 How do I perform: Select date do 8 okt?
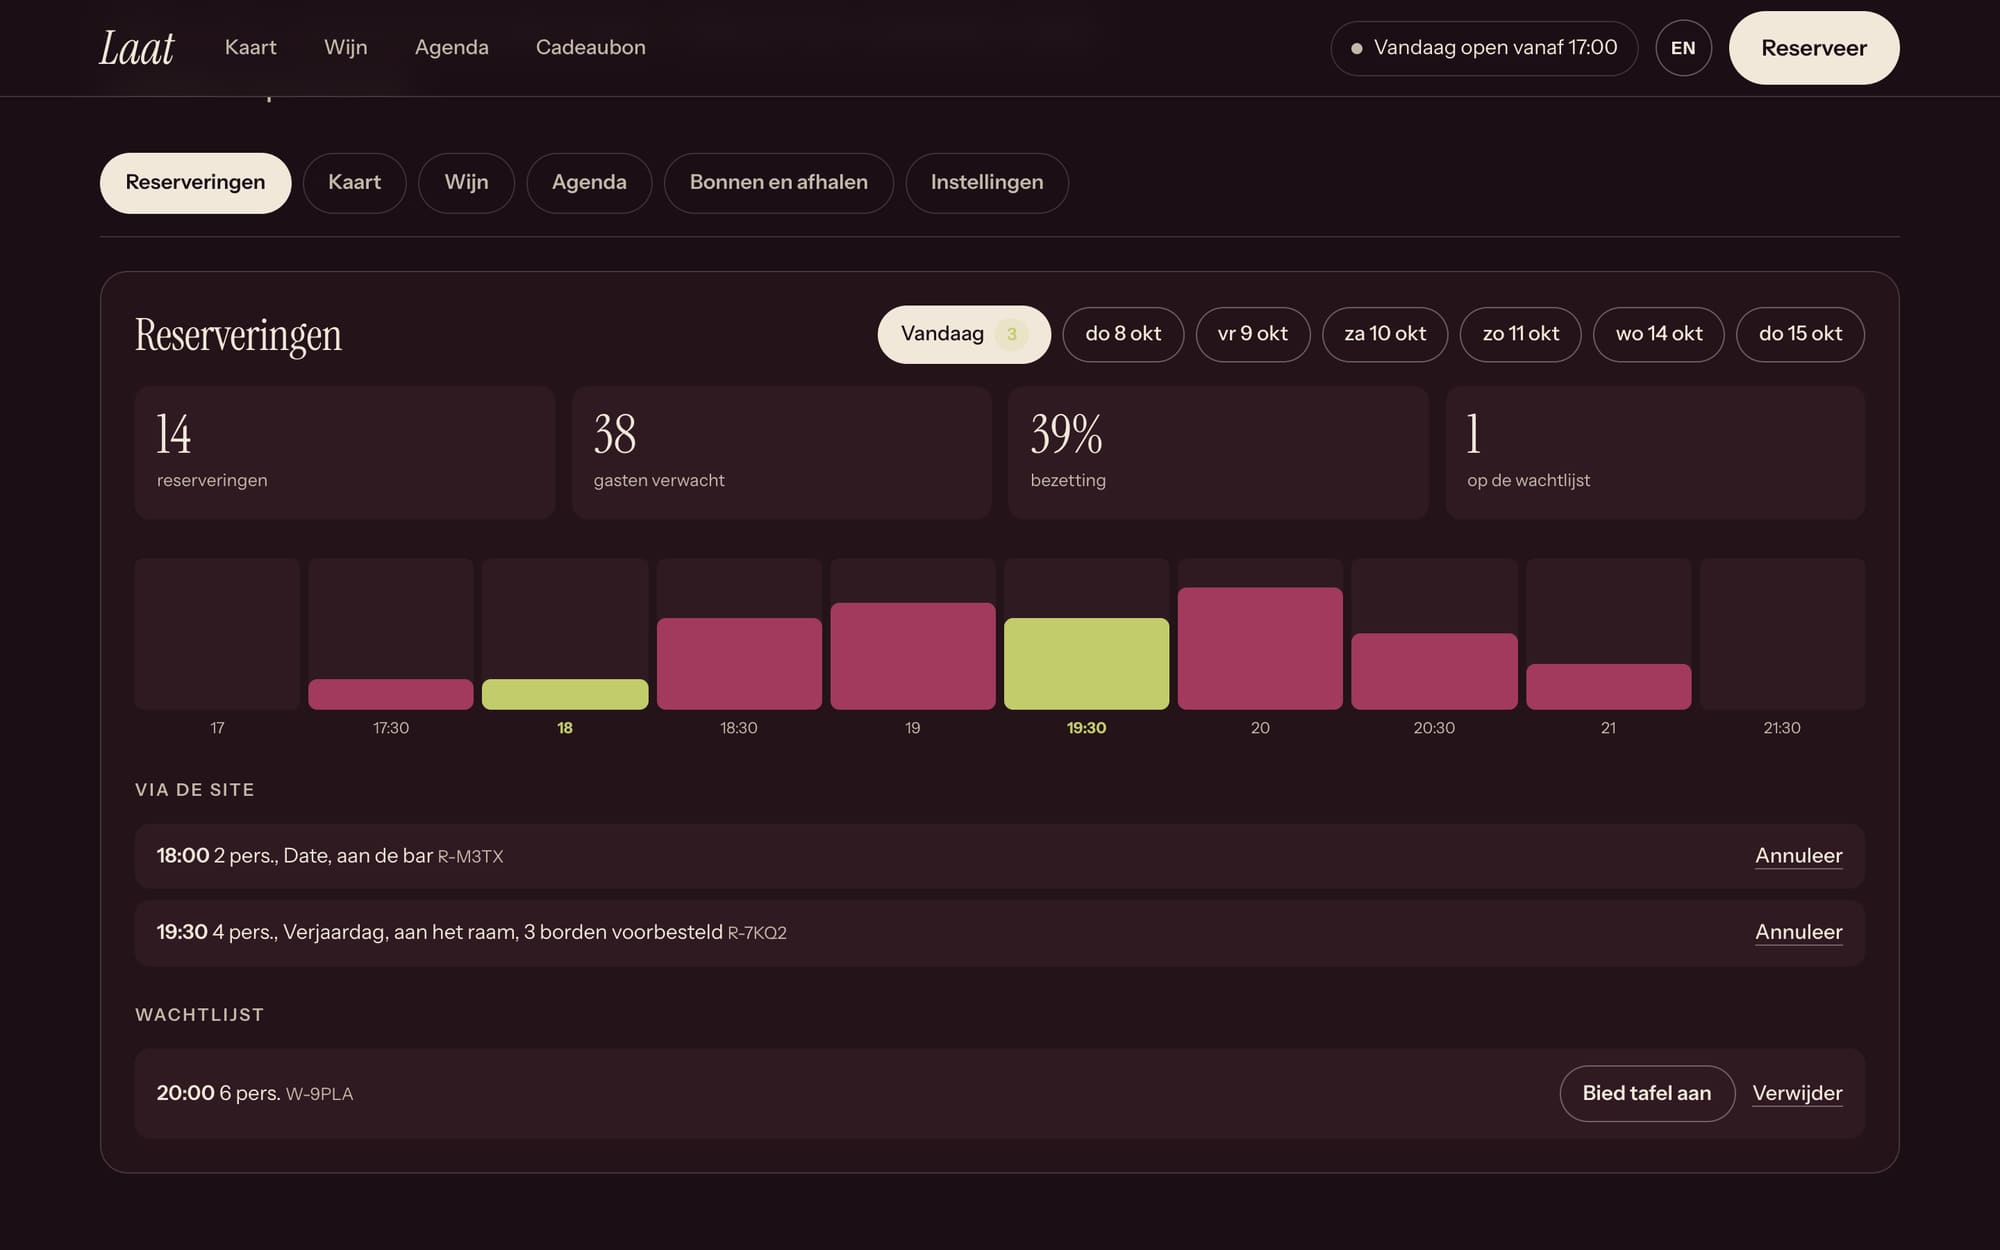coord(1123,334)
